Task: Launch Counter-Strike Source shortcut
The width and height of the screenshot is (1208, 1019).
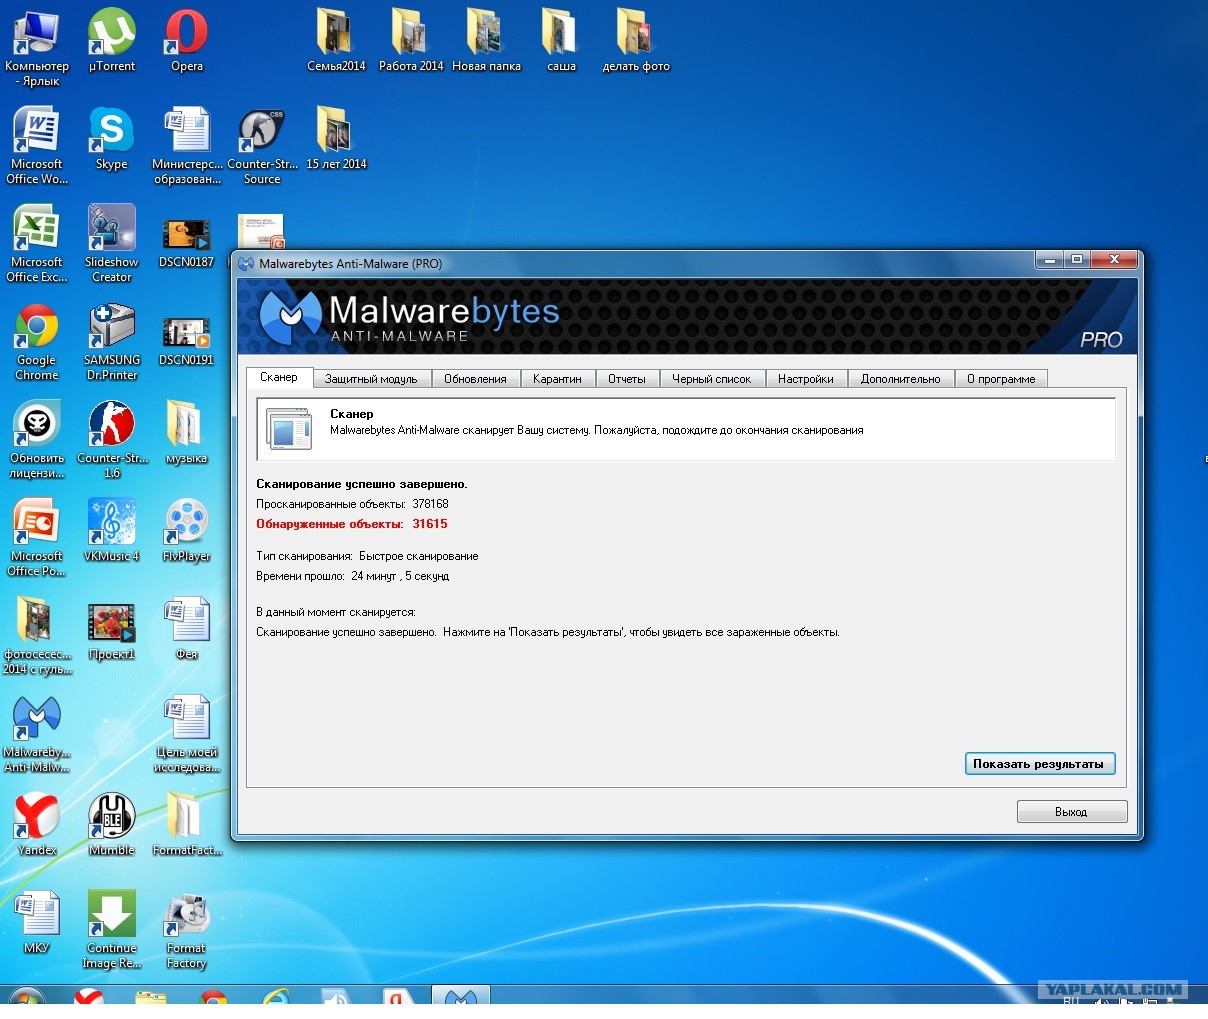Action: point(262,145)
